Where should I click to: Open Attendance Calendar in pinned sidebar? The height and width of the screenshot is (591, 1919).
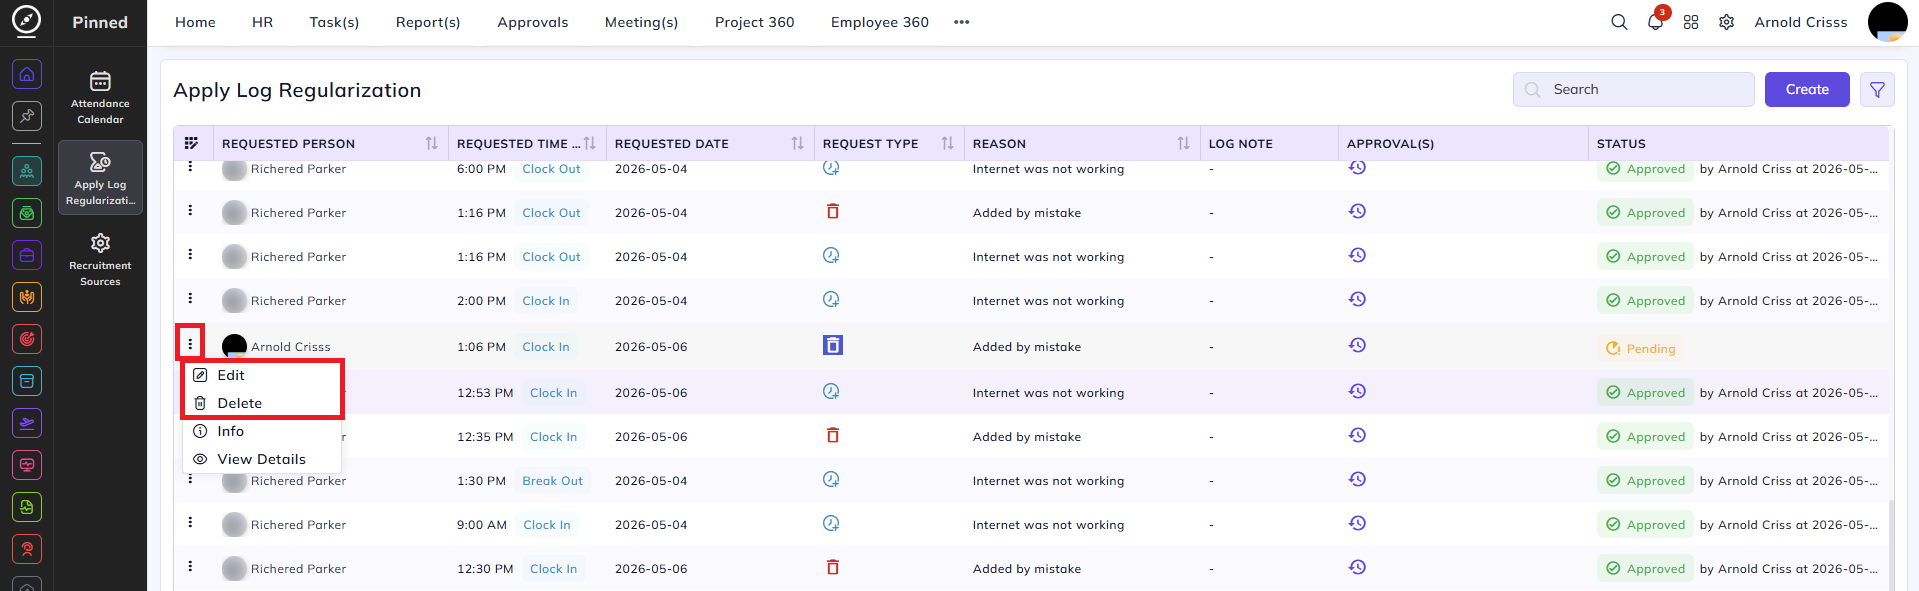pos(100,98)
